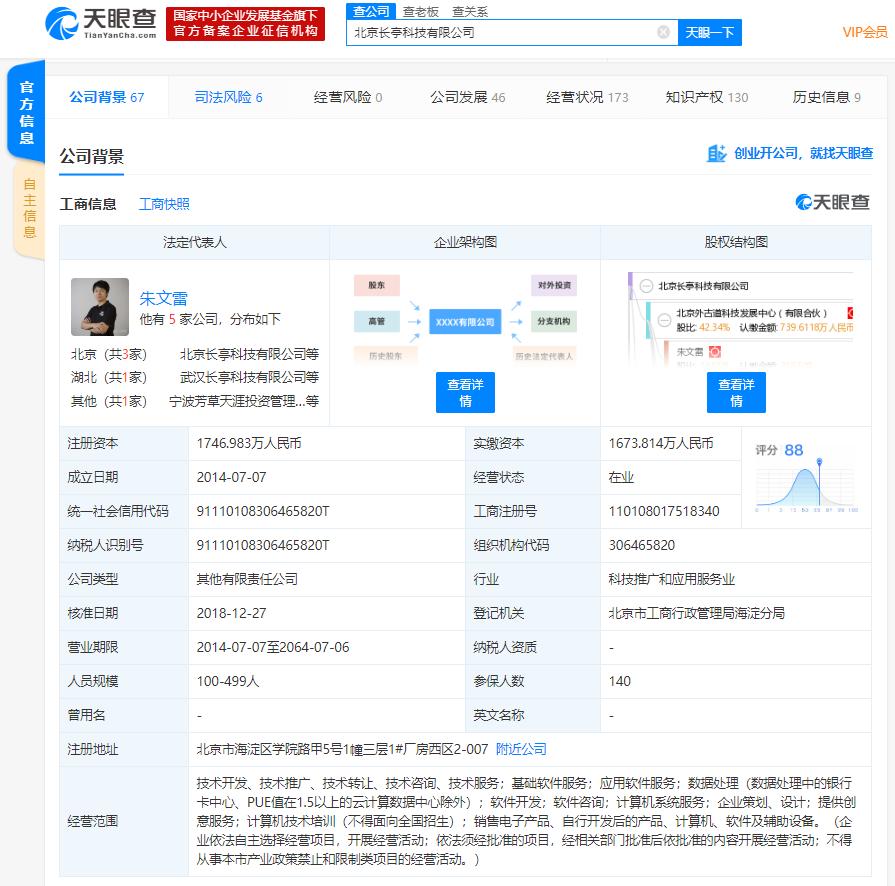Open the 附近公司 link
This screenshot has height=886, width=895.
click(521, 749)
